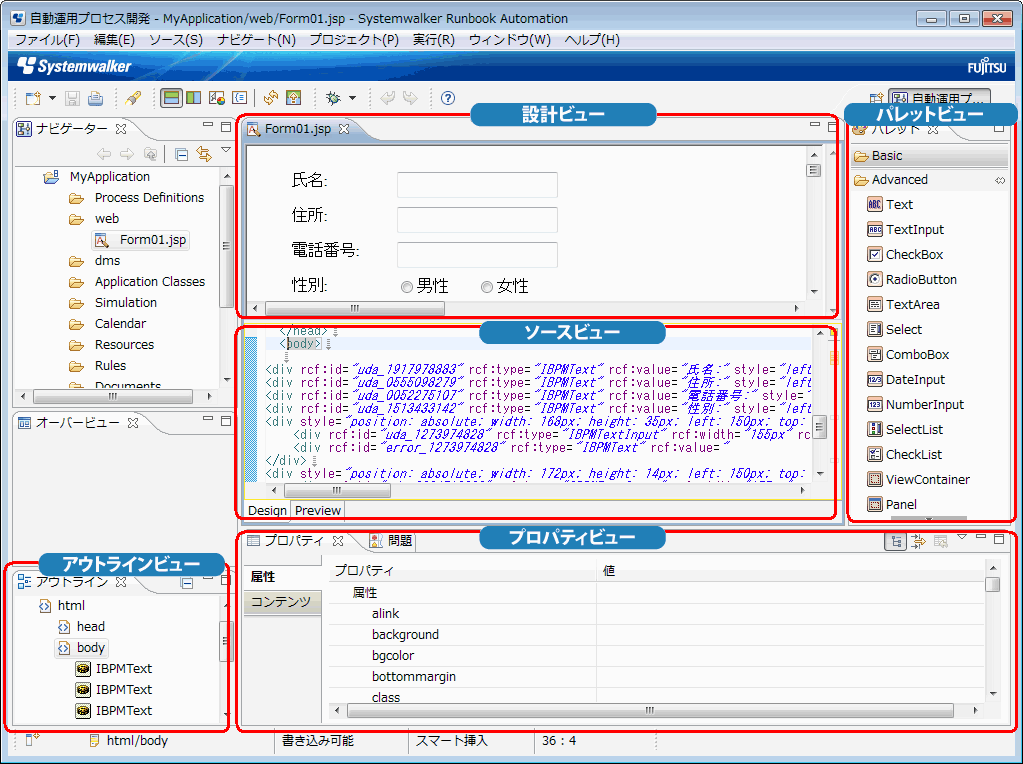Select the 属性 properties side tab
Screen dimensions: 1023x764
click(282, 577)
